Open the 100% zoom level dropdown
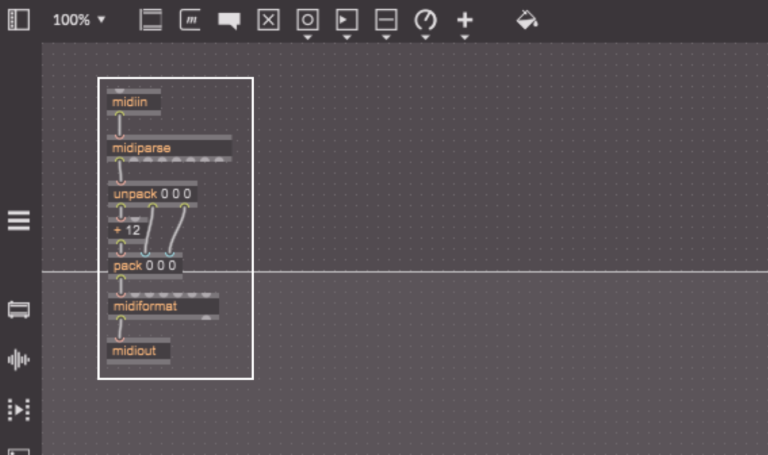768x455 pixels. pyautogui.click(x=79, y=20)
